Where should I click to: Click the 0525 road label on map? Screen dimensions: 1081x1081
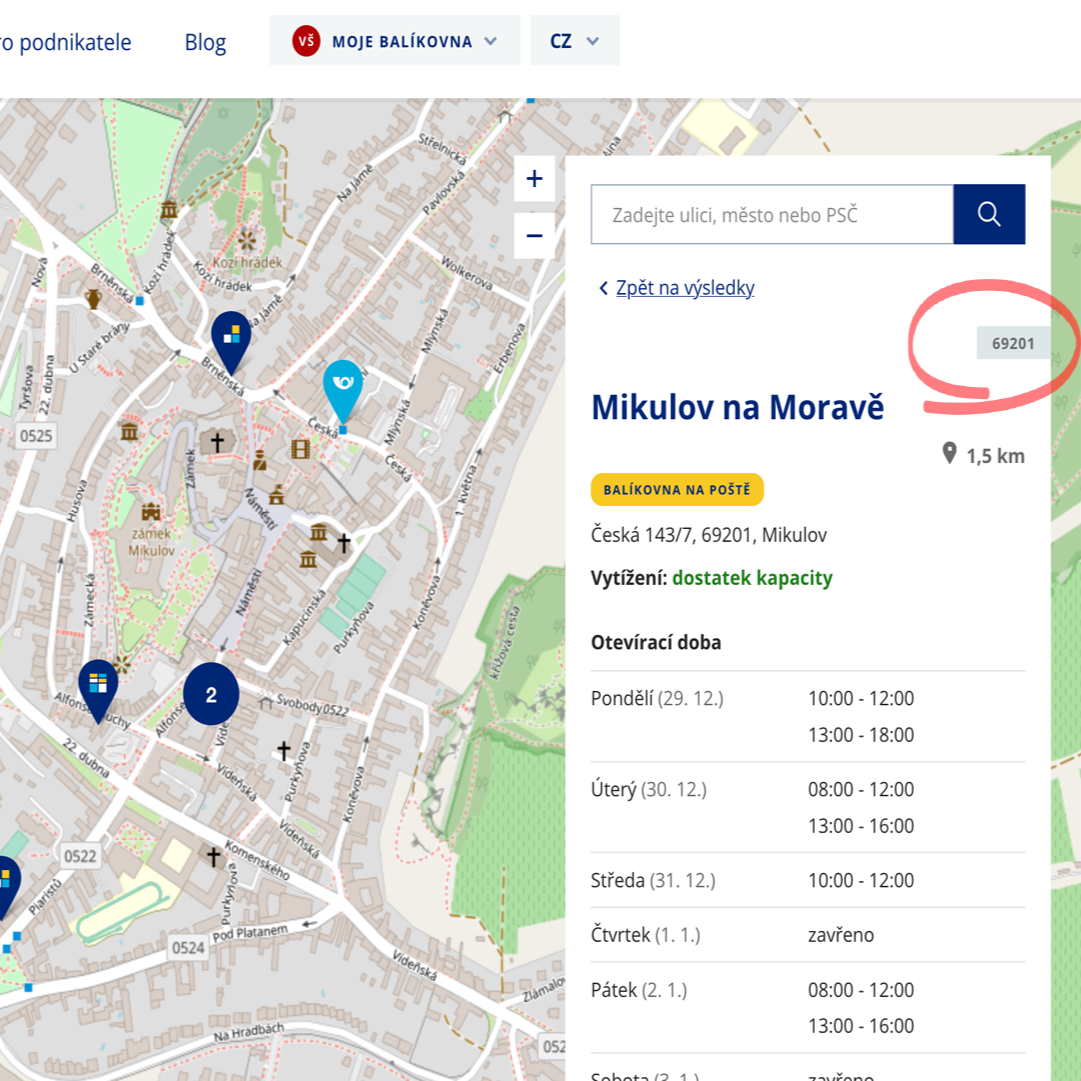36,436
